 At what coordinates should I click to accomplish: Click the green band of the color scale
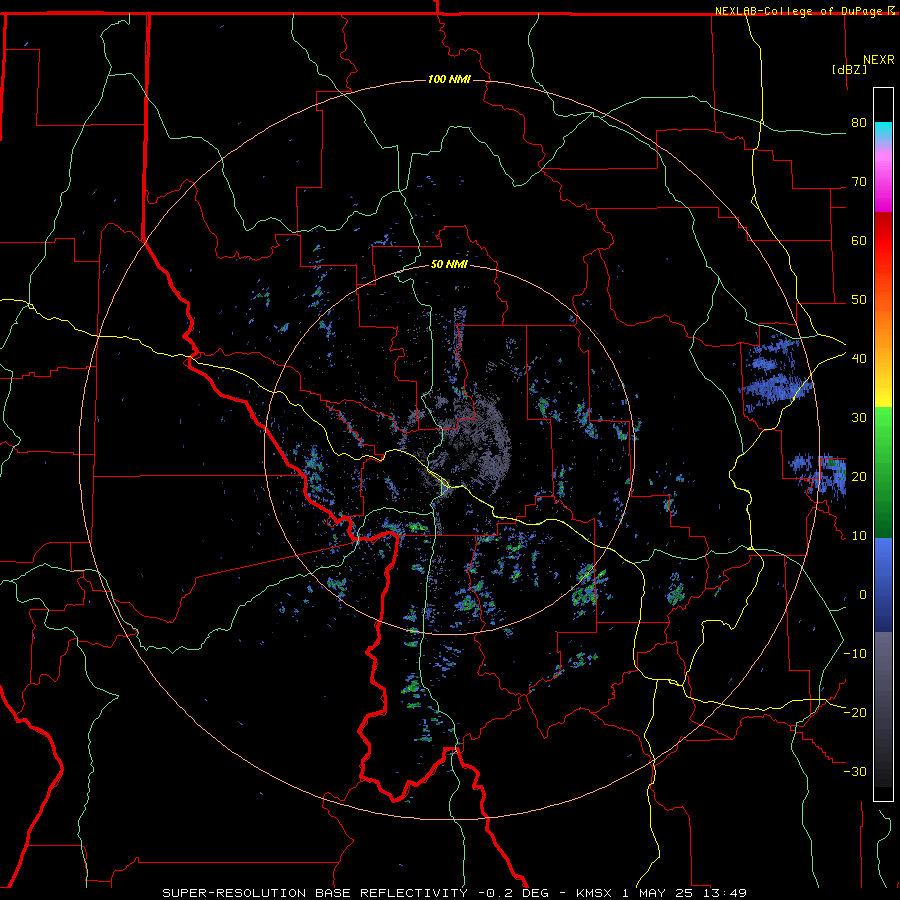coord(883,472)
